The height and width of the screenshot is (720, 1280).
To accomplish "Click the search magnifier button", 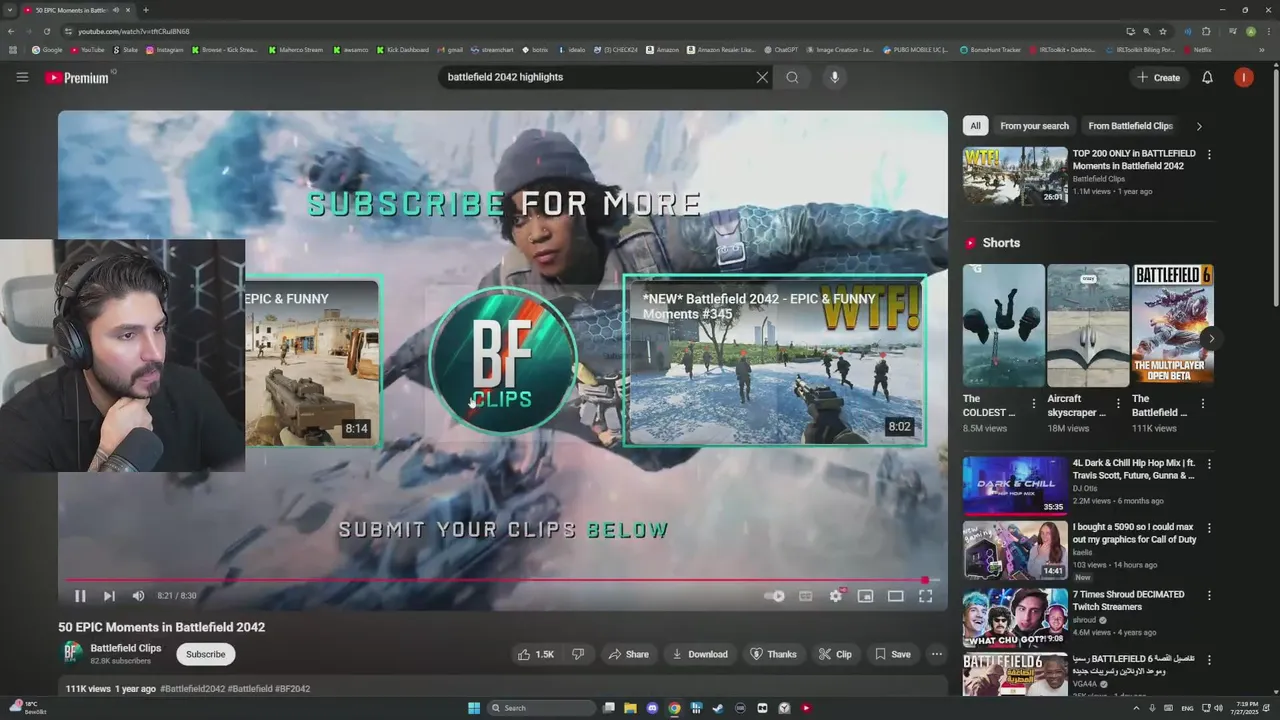I will [x=792, y=77].
